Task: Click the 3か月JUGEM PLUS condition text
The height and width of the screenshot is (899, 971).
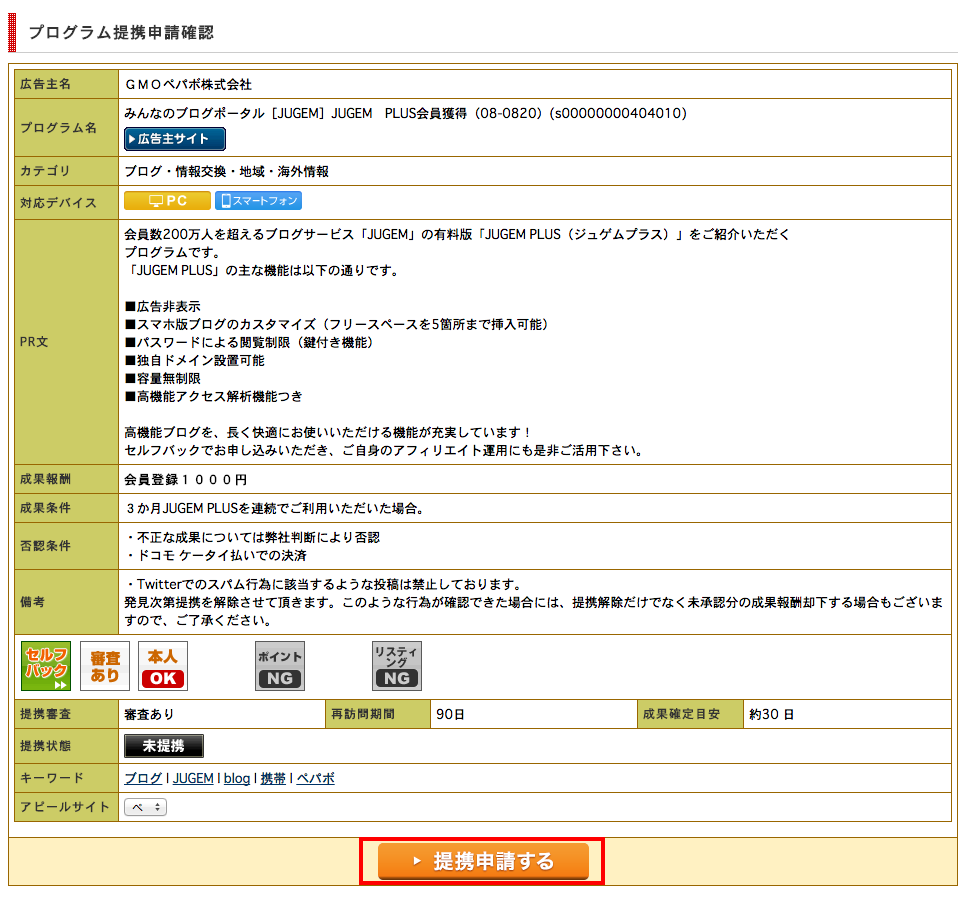Action: tap(275, 508)
